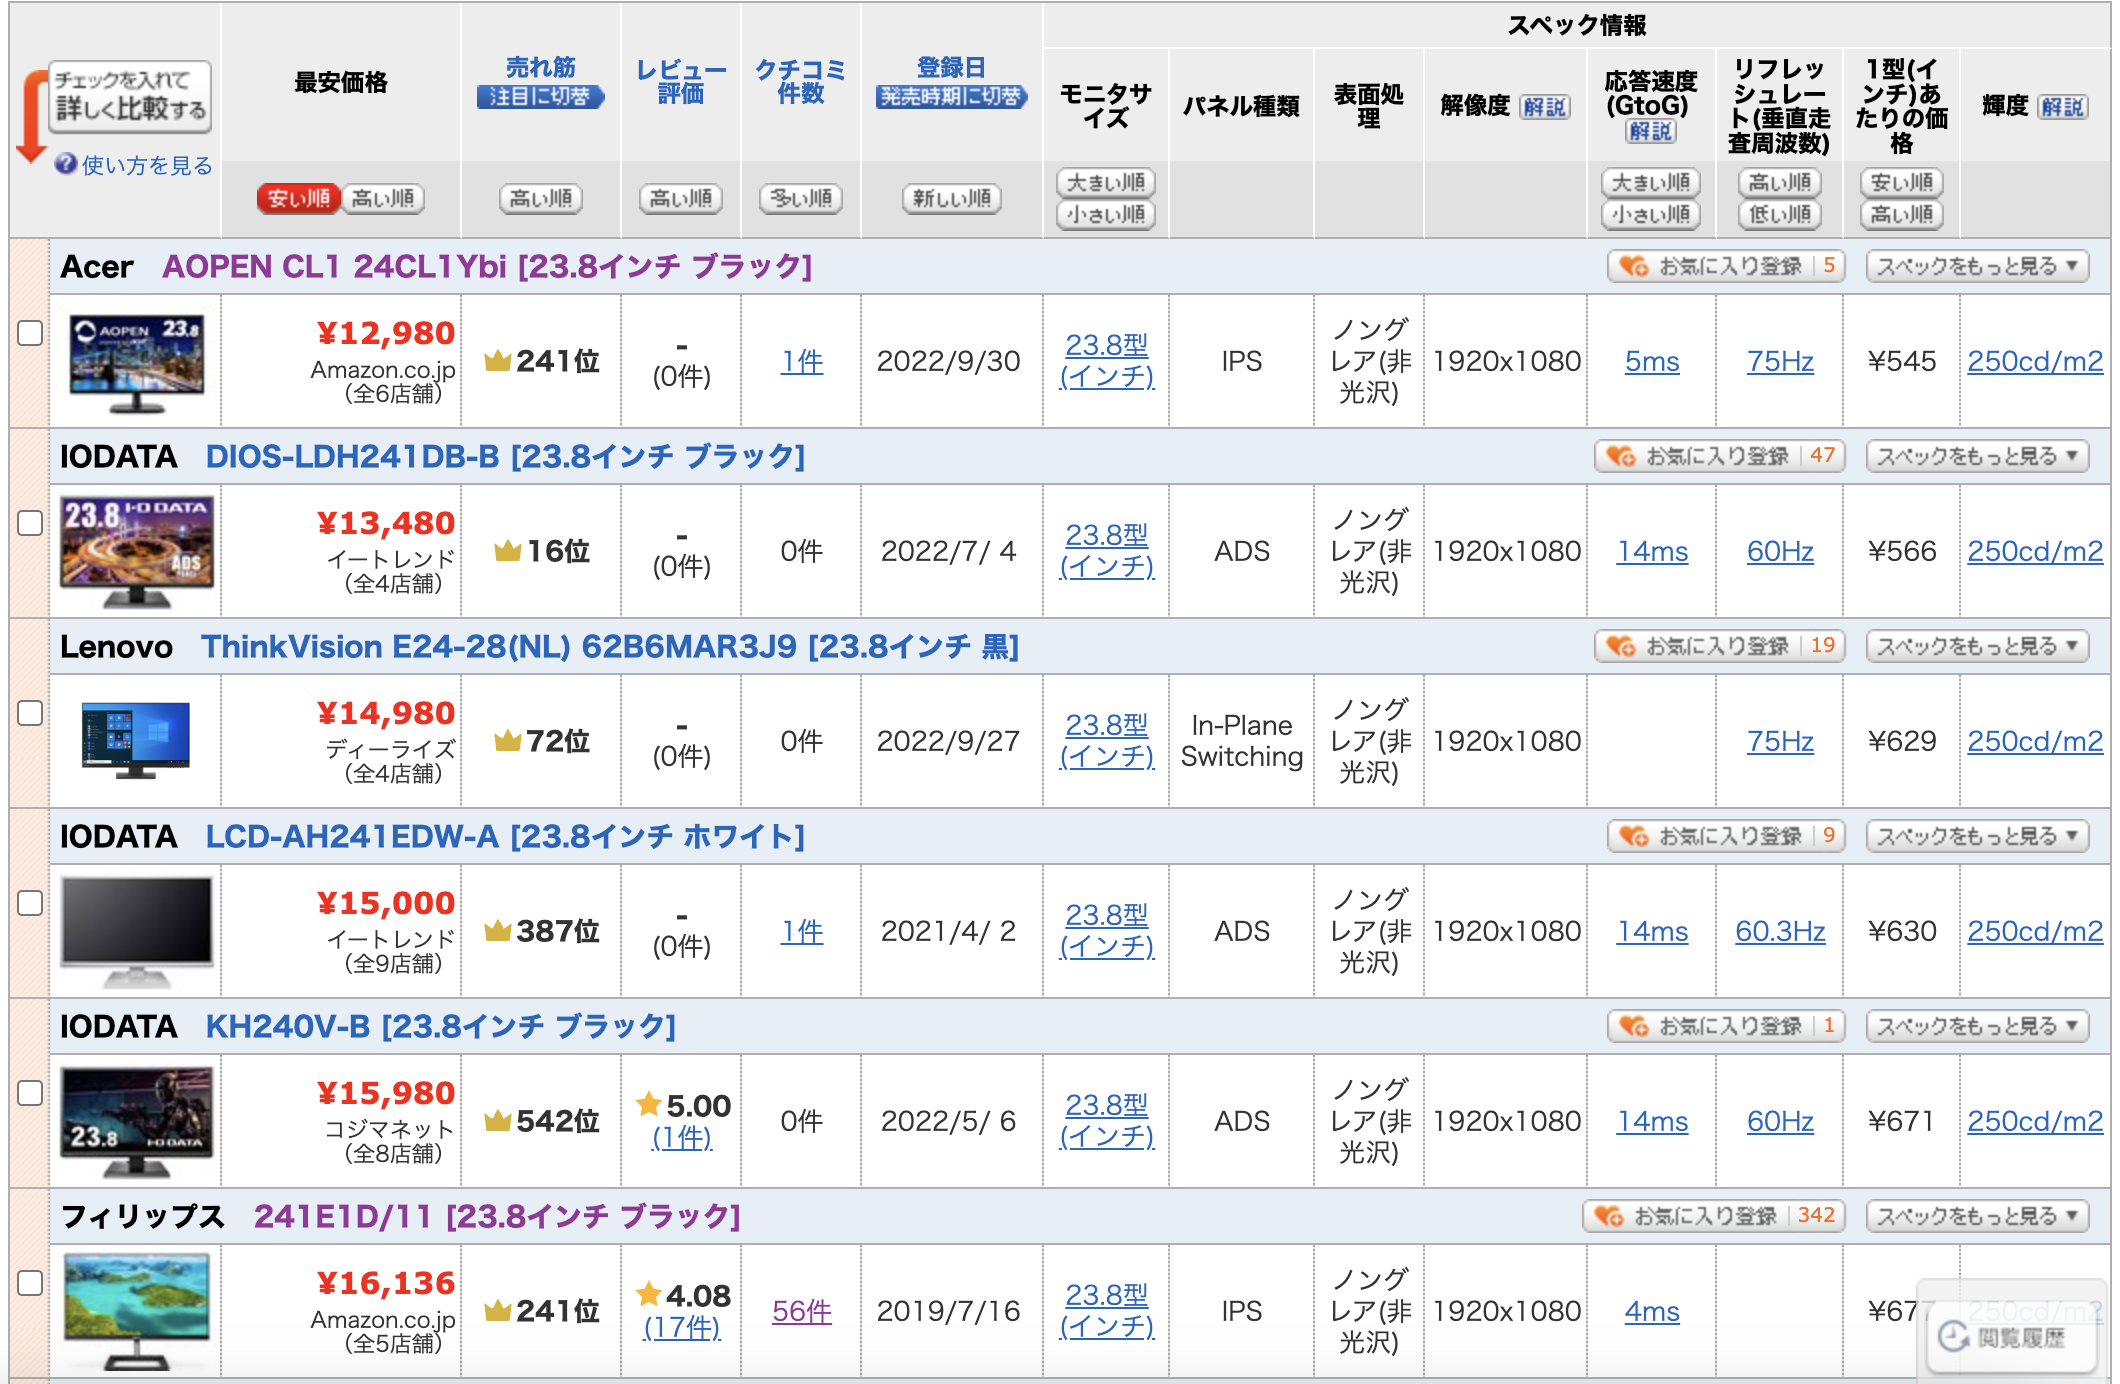Add KH240V-B to favorites
Screen dimensions: 2120x1384
[1726, 1026]
